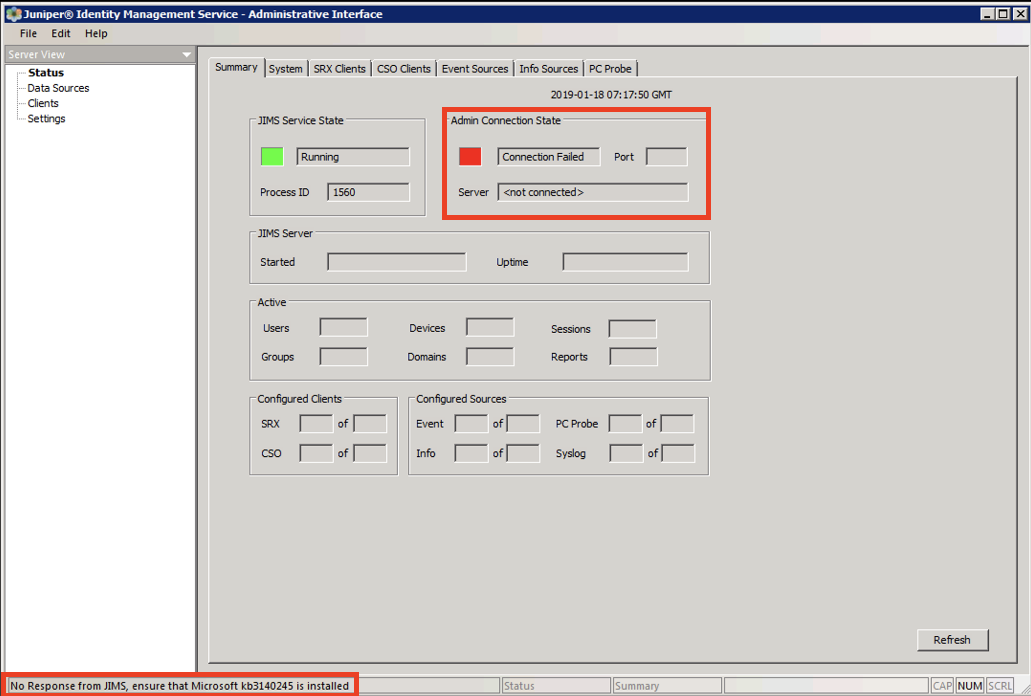Click the green JIMS service state indicator

point(272,156)
